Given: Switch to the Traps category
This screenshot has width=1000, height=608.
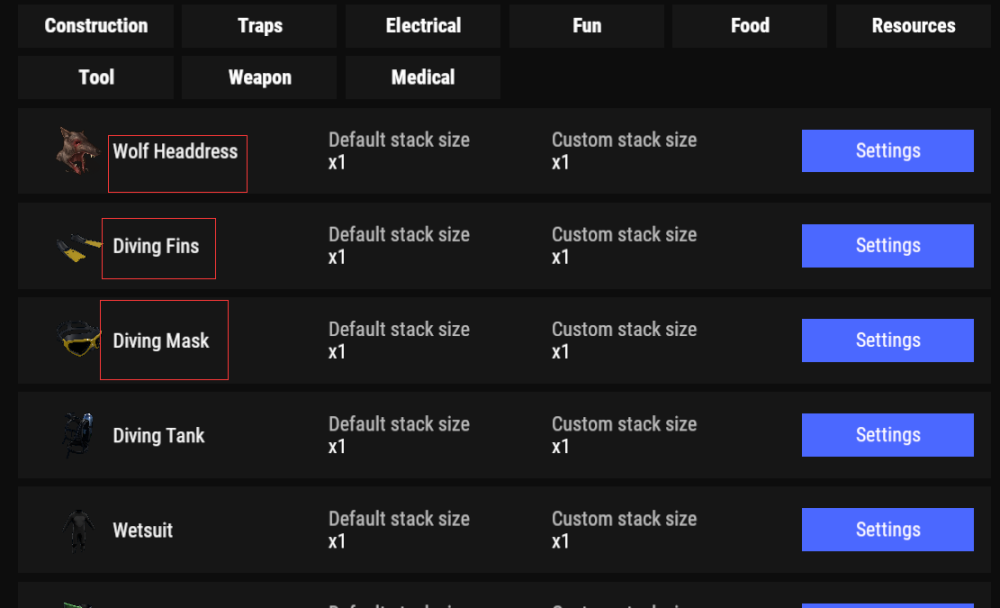Looking at the screenshot, I should tap(260, 26).
